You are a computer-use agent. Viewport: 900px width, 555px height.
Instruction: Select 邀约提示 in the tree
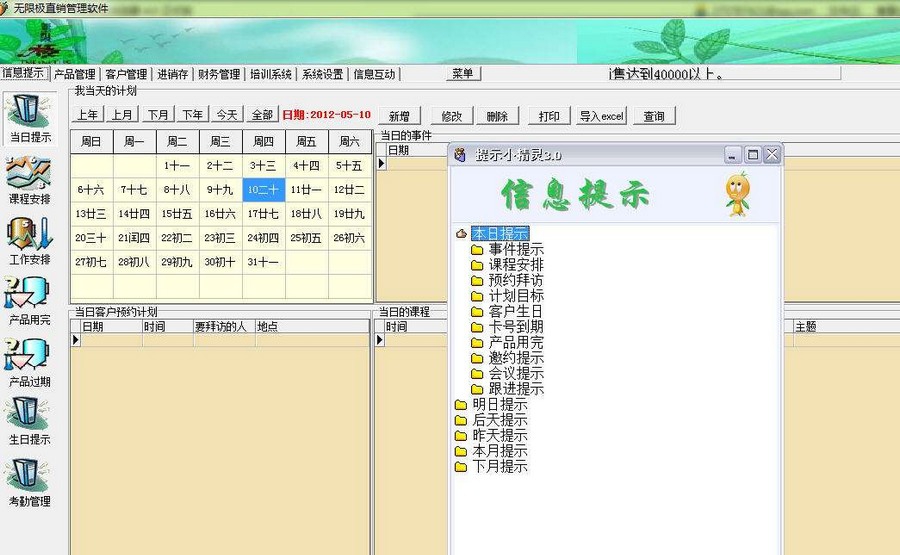516,358
